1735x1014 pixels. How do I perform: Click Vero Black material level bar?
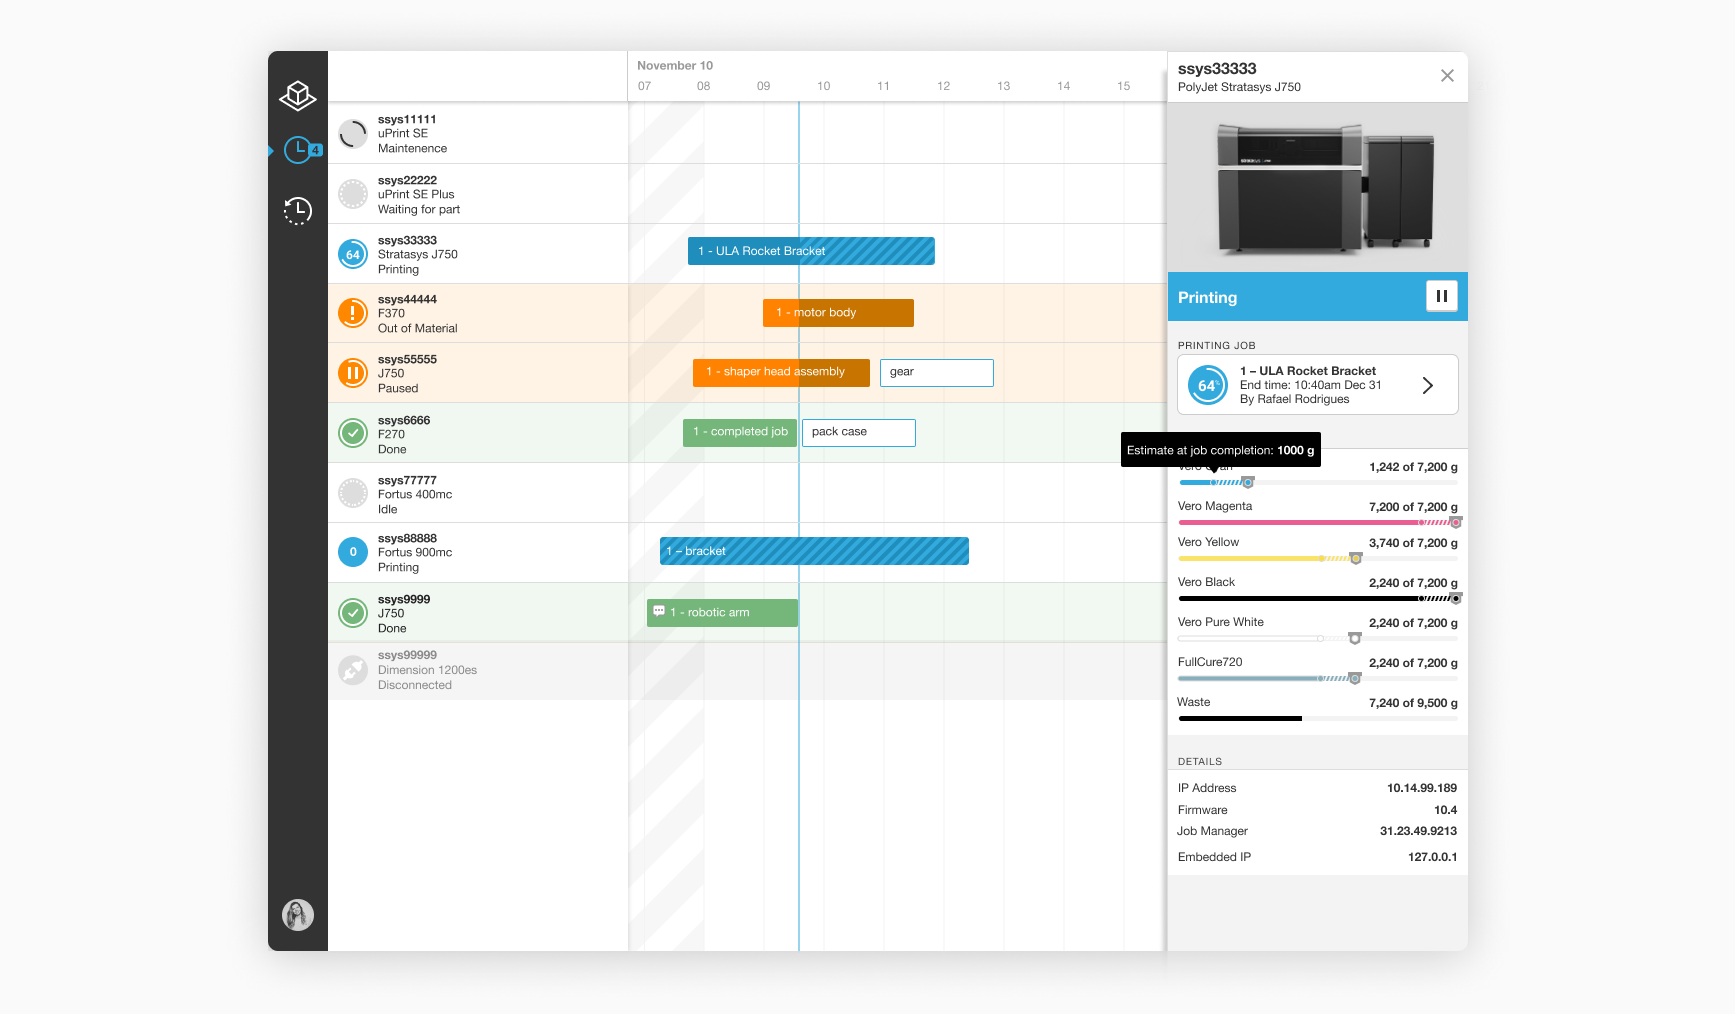coord(1318,599)
